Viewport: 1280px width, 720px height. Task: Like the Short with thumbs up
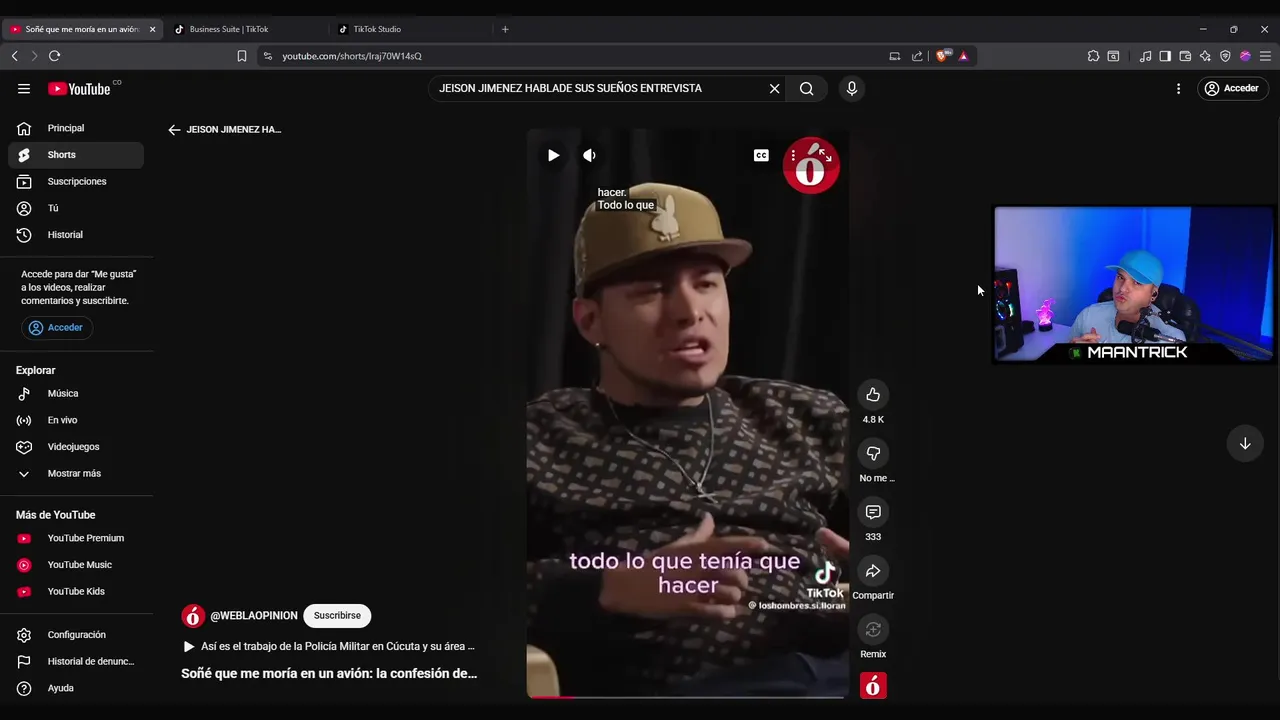tap(873, 395)
